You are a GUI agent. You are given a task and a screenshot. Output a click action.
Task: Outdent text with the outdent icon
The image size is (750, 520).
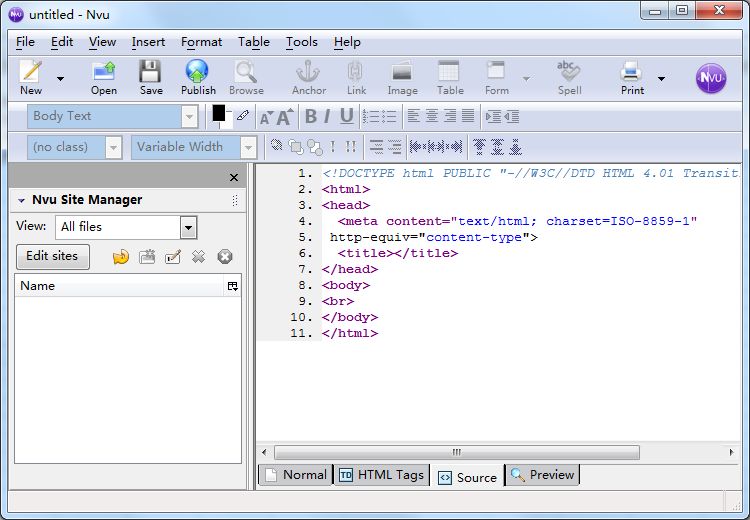pyautogui.click(x=511, y=116)
